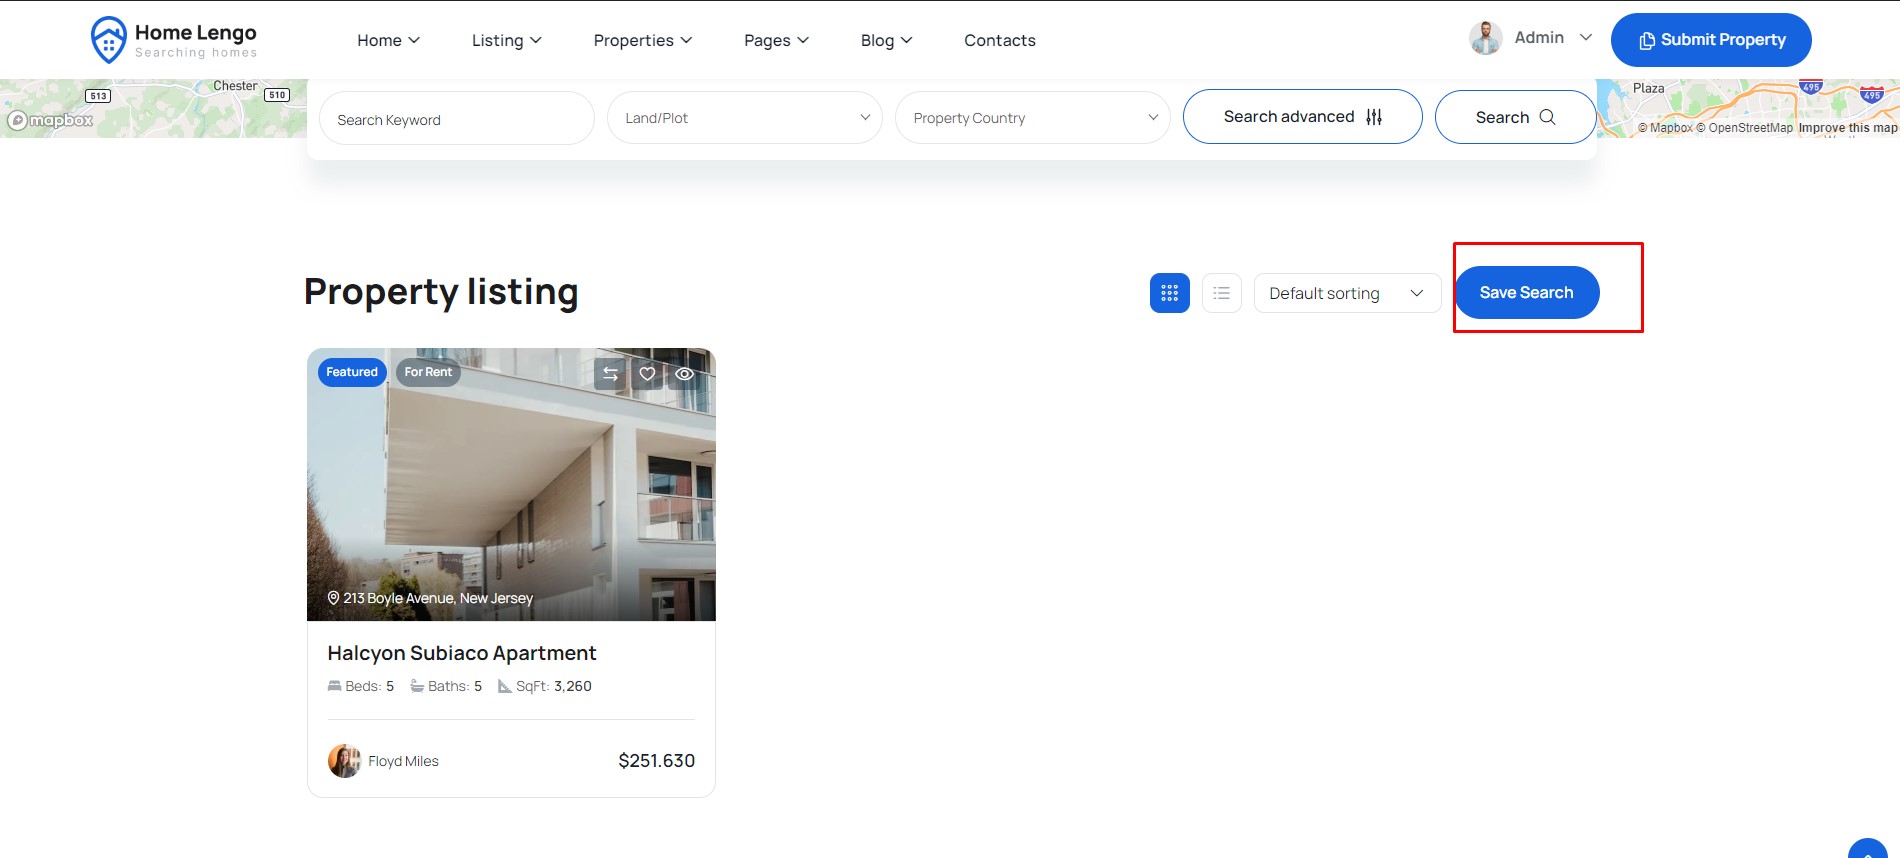The height and width of the screenshot is (858, 1900).
Task: Click the For Rent badge
Action: click(428, 372)
